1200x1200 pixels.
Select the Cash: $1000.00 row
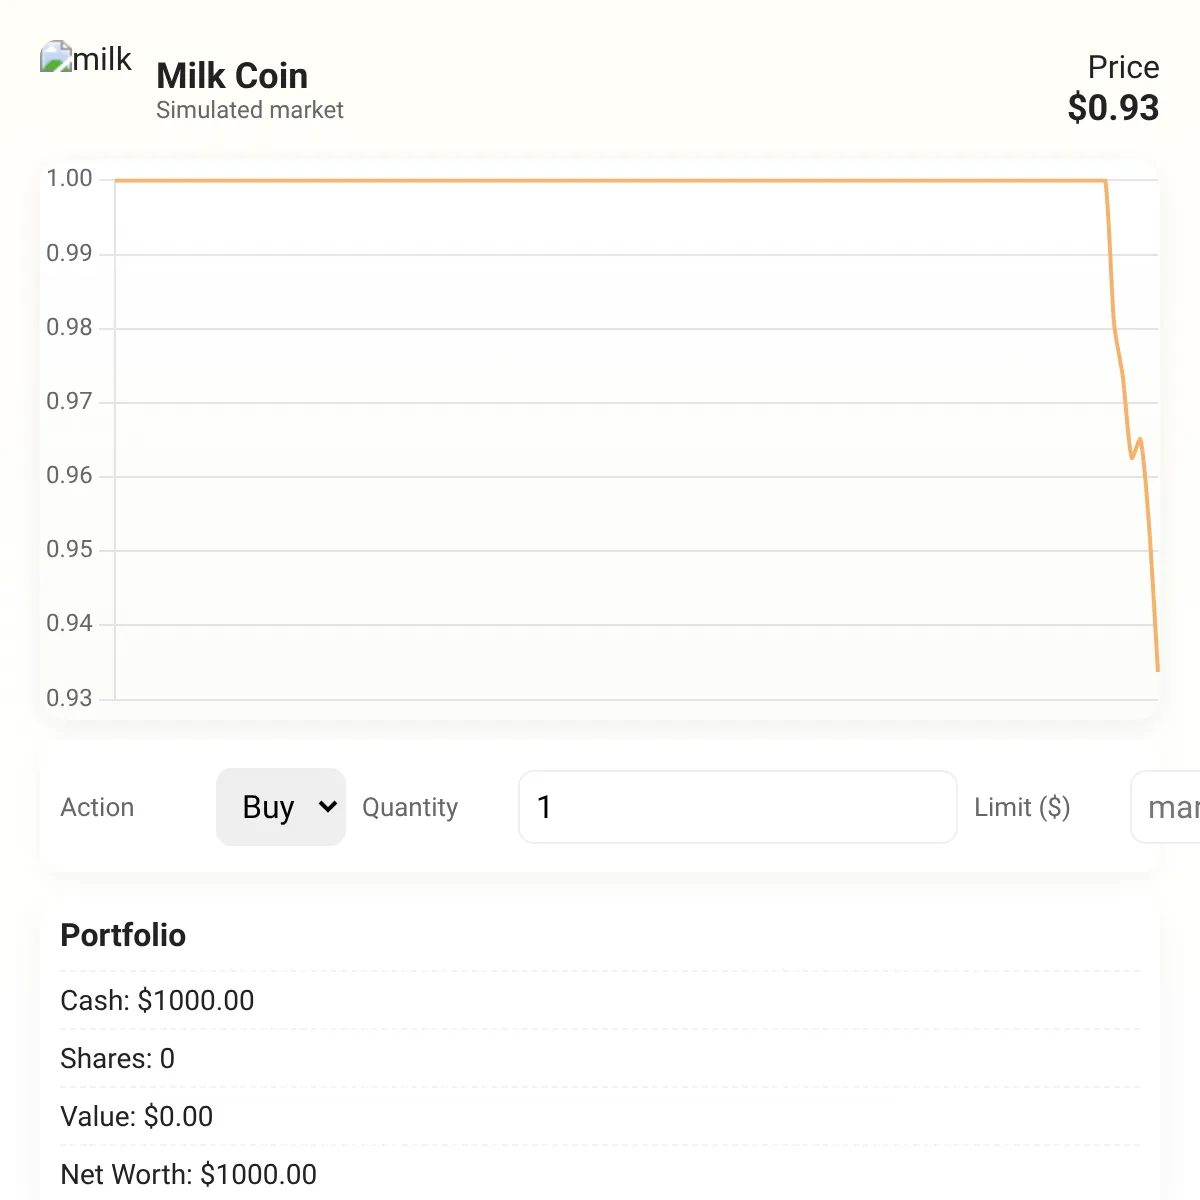pyautogui.click(x=600, y=1000)
